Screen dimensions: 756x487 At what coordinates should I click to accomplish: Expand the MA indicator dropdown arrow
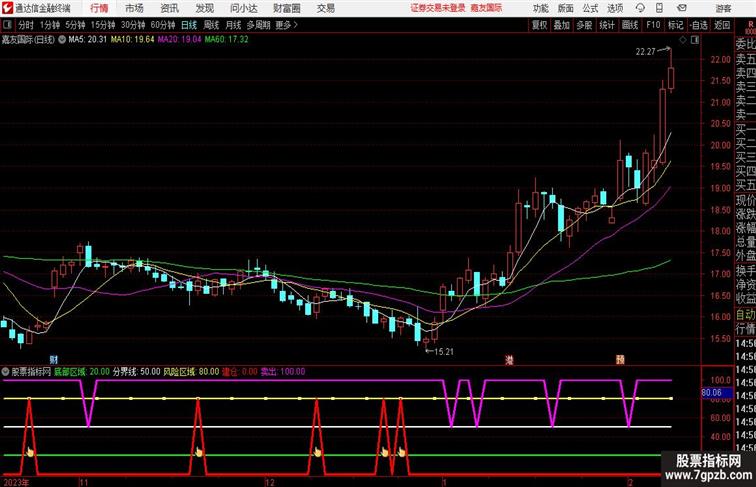(62, 40)
